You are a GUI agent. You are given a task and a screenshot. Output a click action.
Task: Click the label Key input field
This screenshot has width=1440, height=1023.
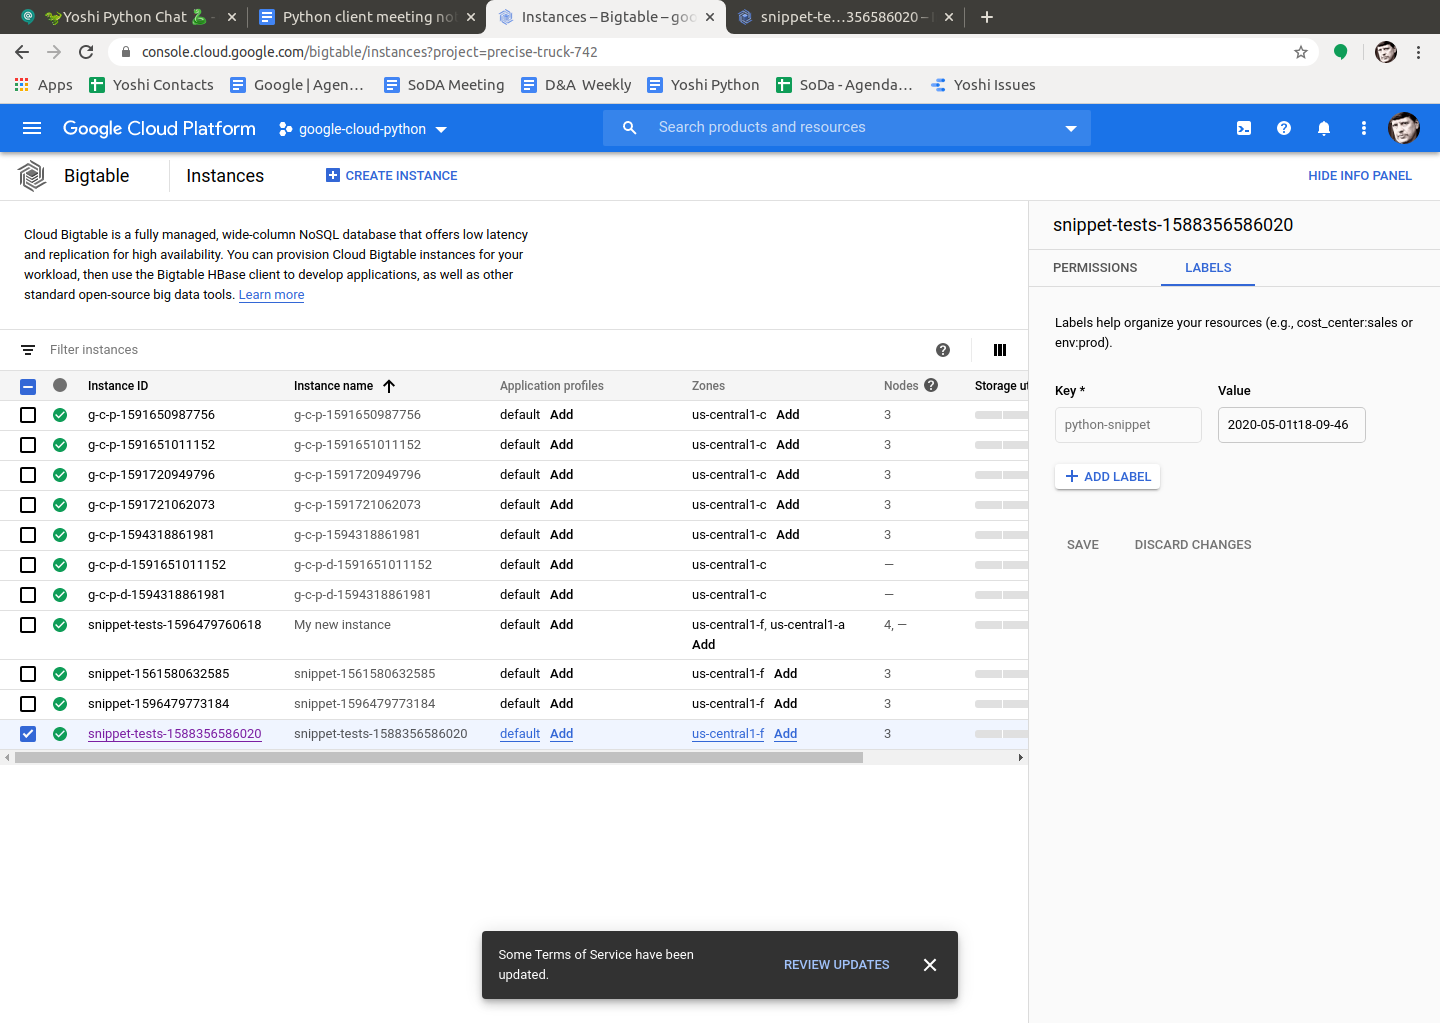point(1128,425)
